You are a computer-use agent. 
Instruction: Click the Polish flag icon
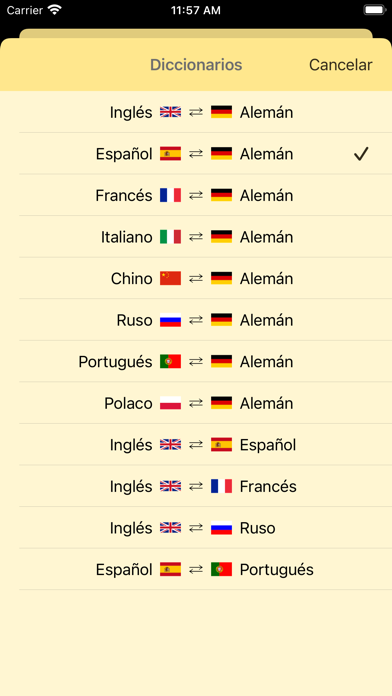coord(170,403)
